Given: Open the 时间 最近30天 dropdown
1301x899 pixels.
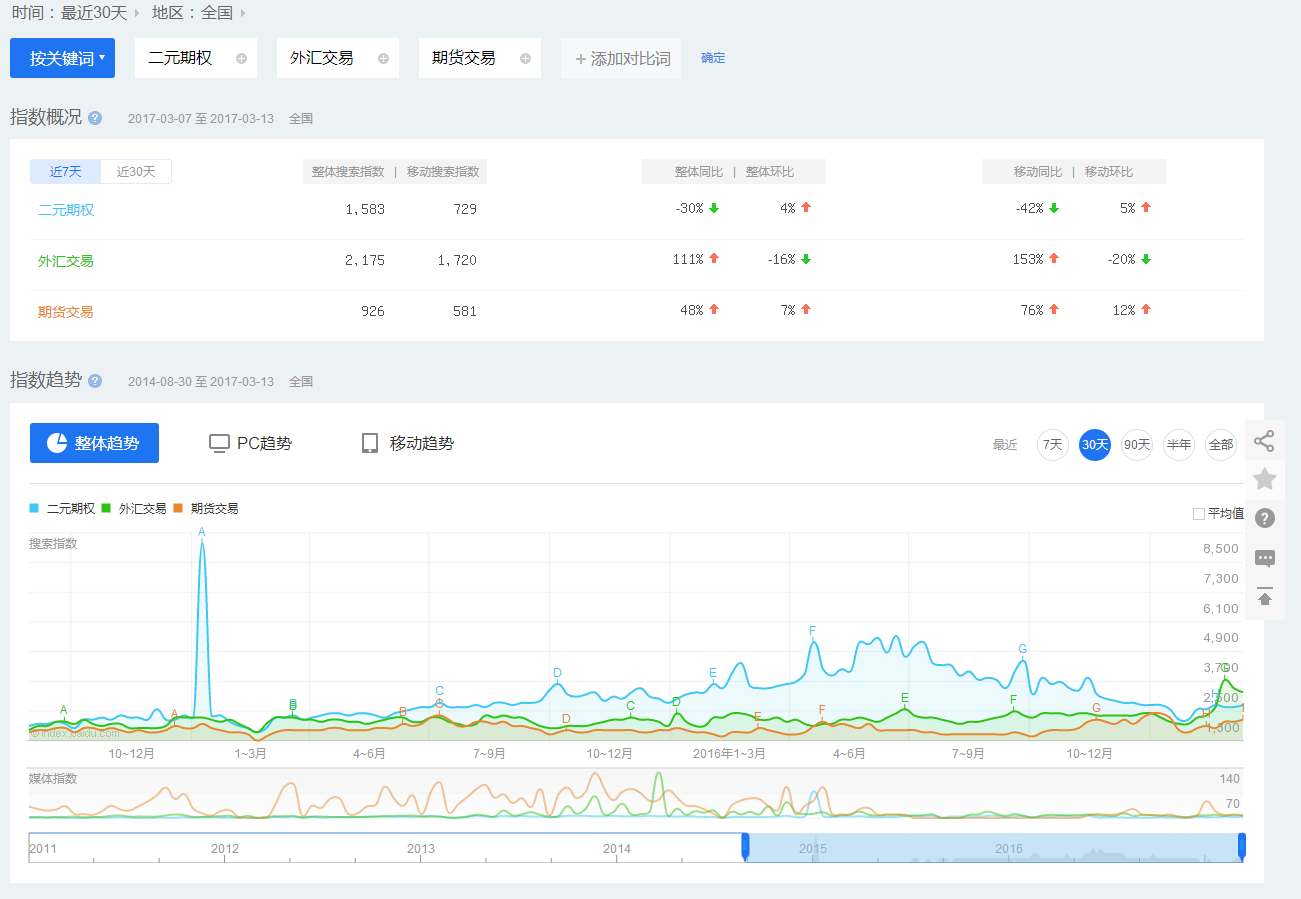Looking at the screenshot, I should pos(76,13).
